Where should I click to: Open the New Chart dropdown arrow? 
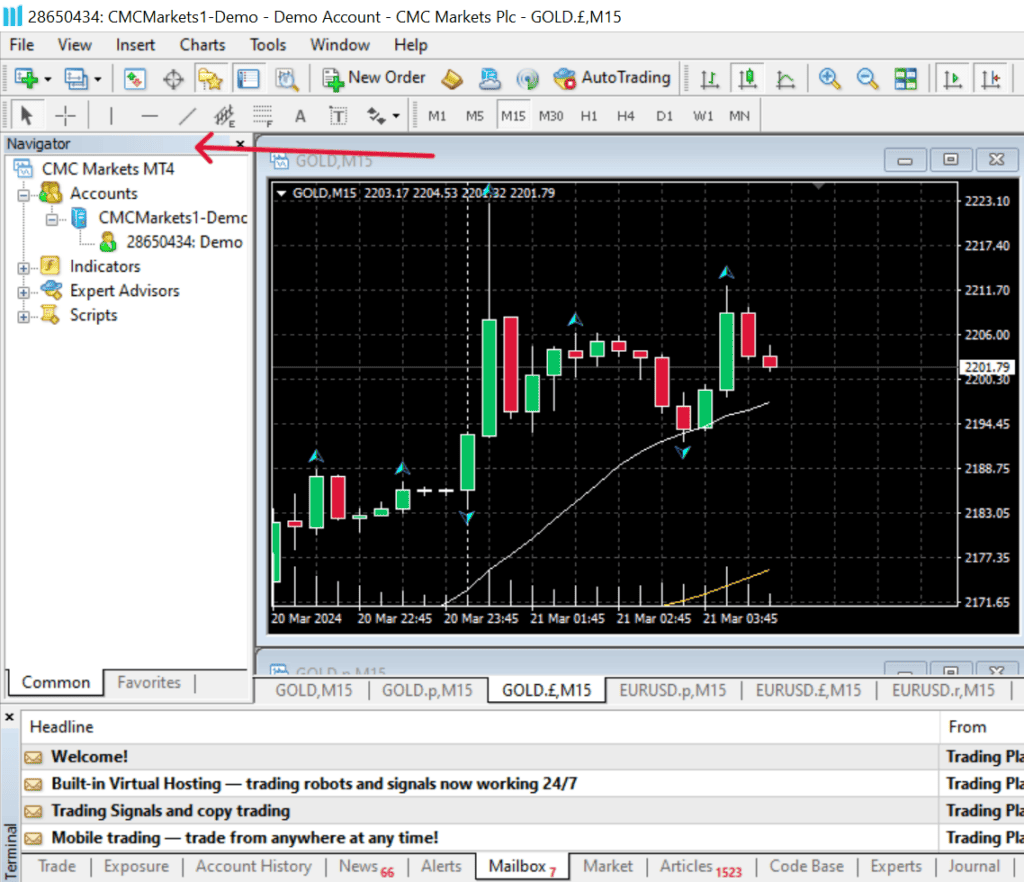tap(48, 80)
